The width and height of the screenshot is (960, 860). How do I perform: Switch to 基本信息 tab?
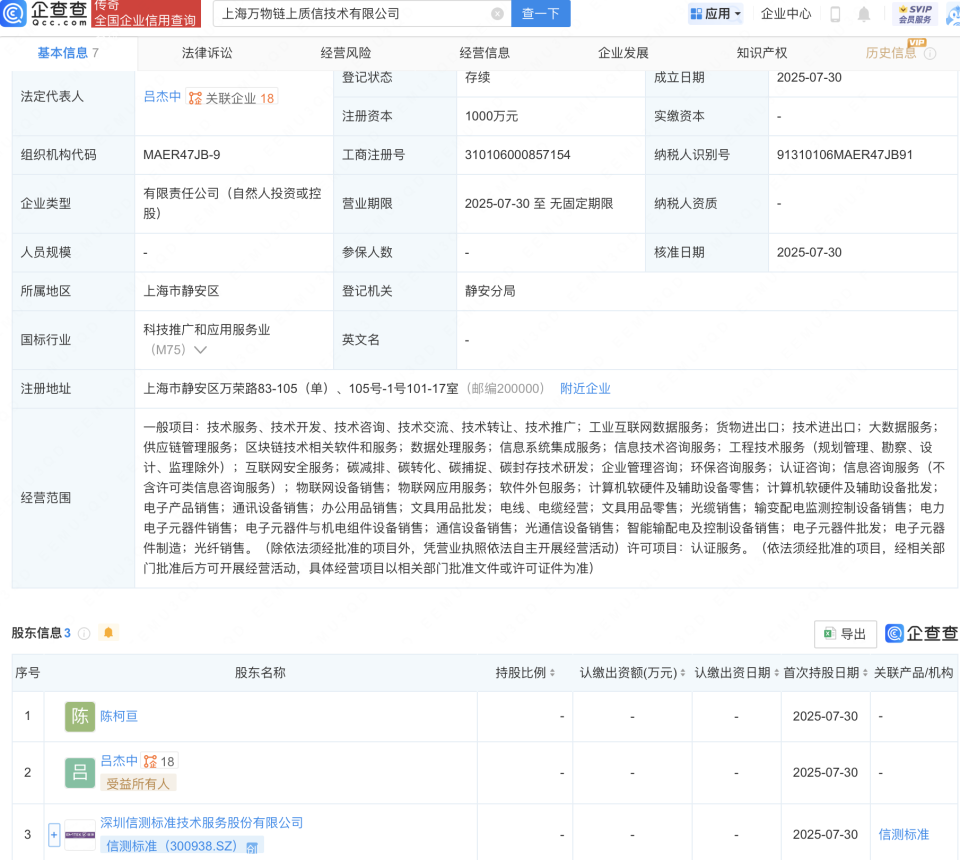(x=68, y=53)
